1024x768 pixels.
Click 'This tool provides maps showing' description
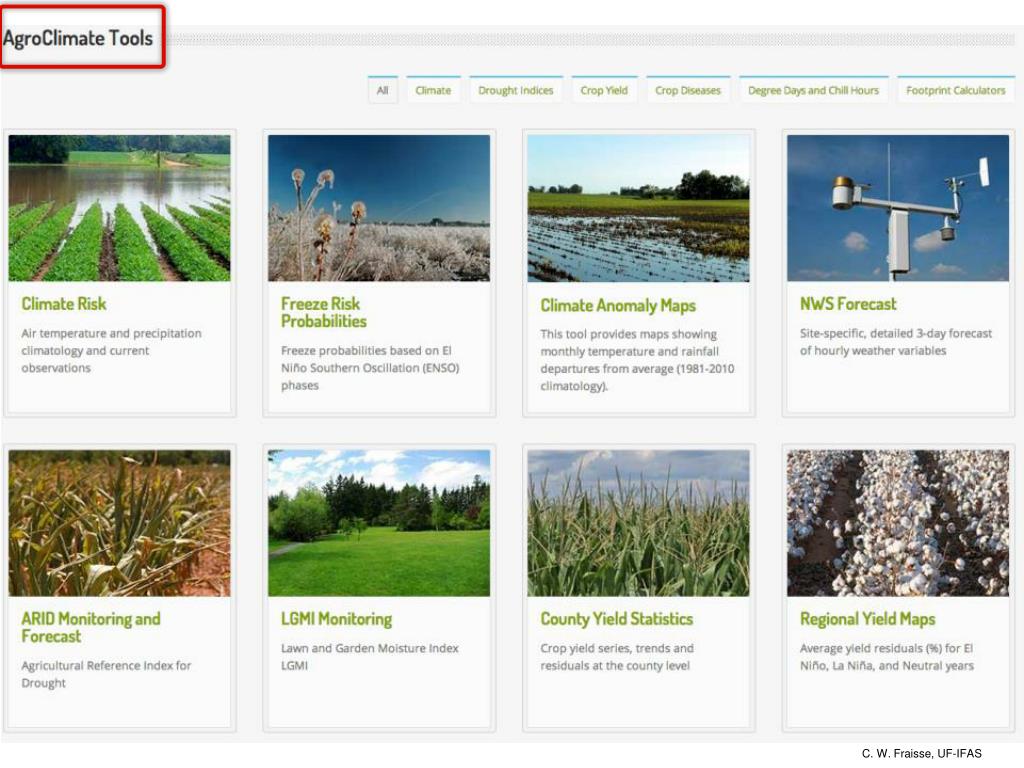[637, 360]
